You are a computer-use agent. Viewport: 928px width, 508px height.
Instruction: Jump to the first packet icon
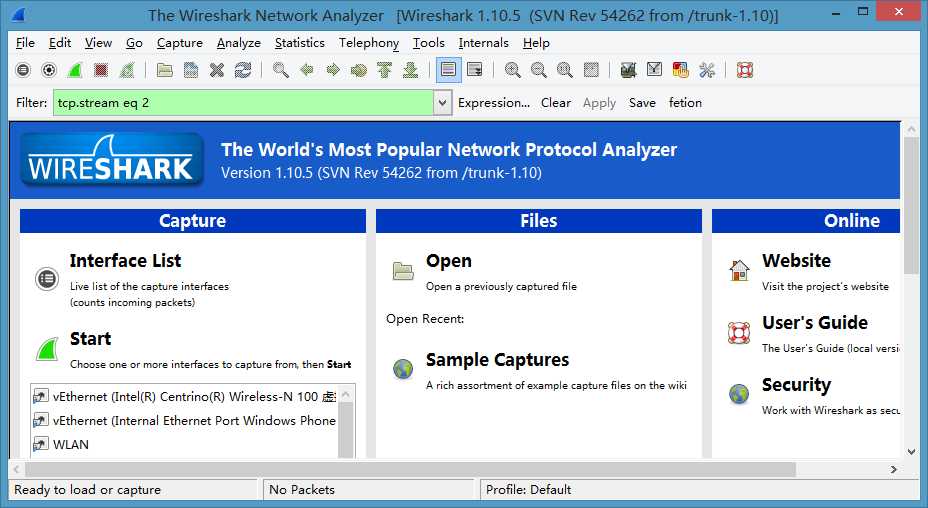click(385, 70)
